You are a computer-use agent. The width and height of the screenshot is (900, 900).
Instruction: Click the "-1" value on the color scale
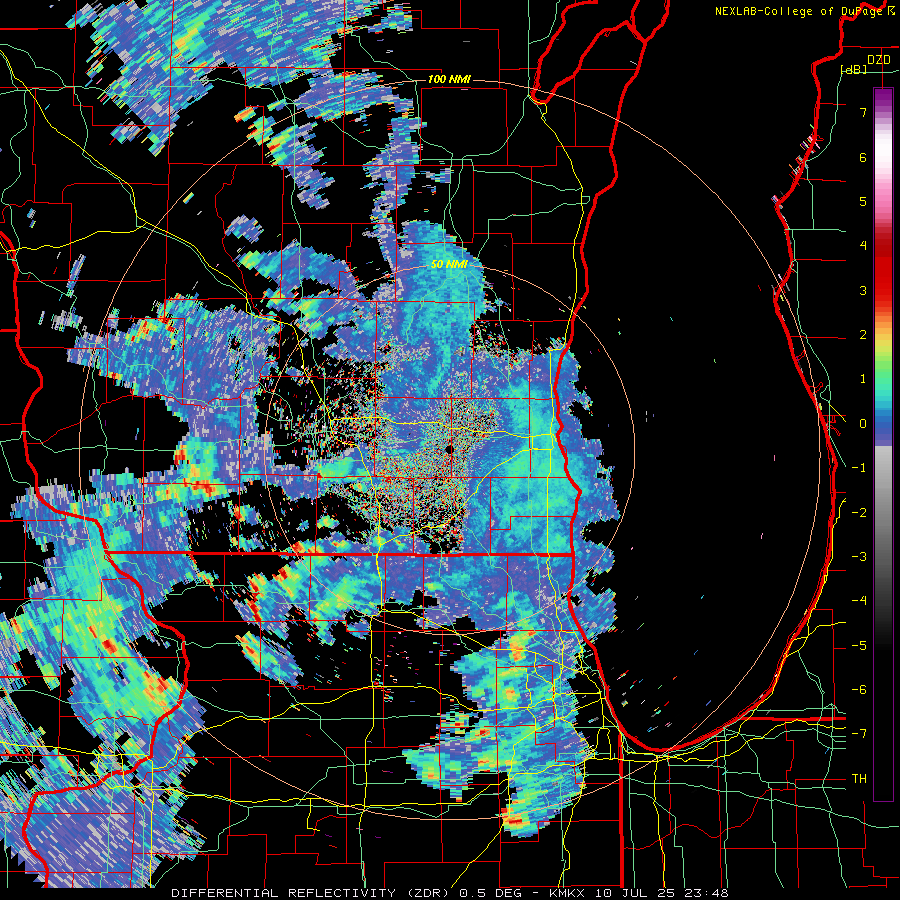coord(859,468)
